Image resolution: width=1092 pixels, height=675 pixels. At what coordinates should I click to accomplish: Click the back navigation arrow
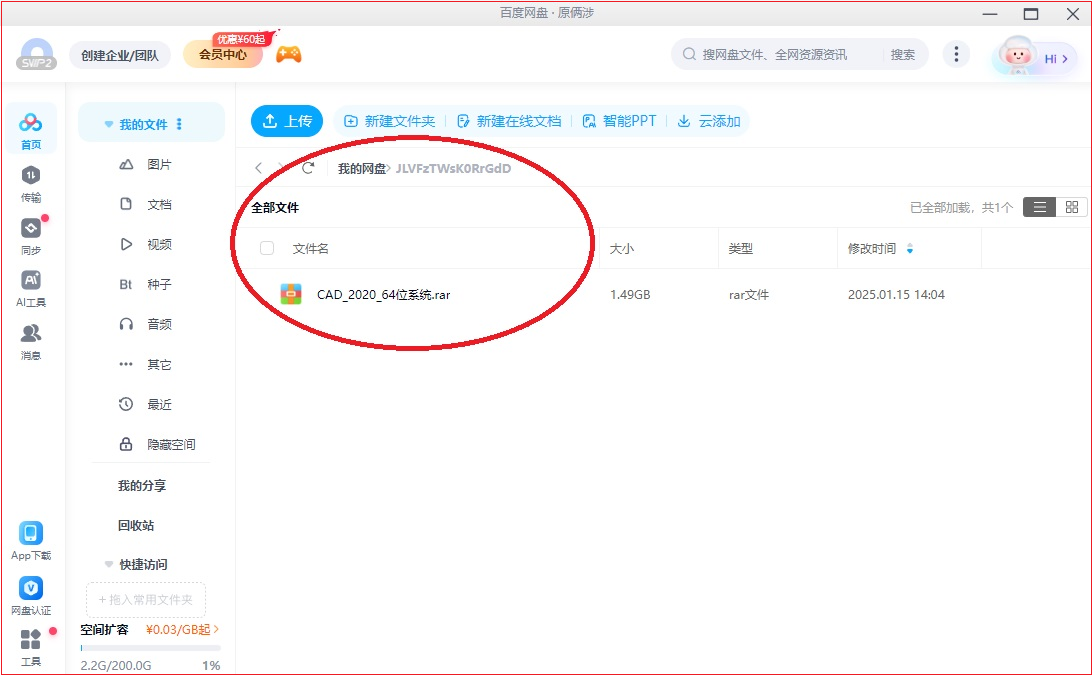[x=258, y=168]
